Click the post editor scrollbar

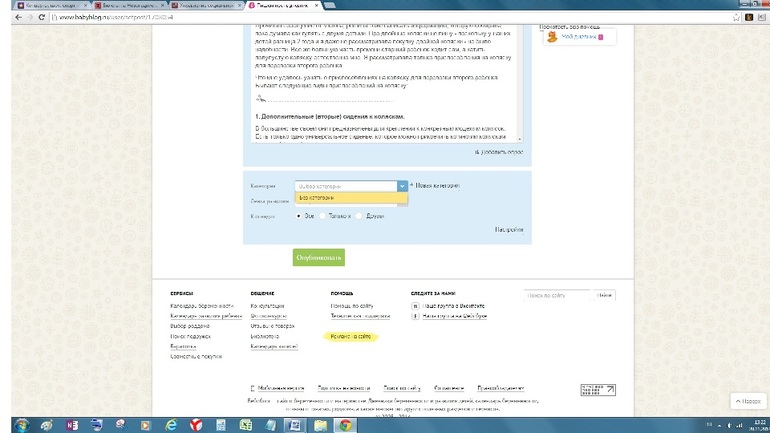click(x=520, y=83)
